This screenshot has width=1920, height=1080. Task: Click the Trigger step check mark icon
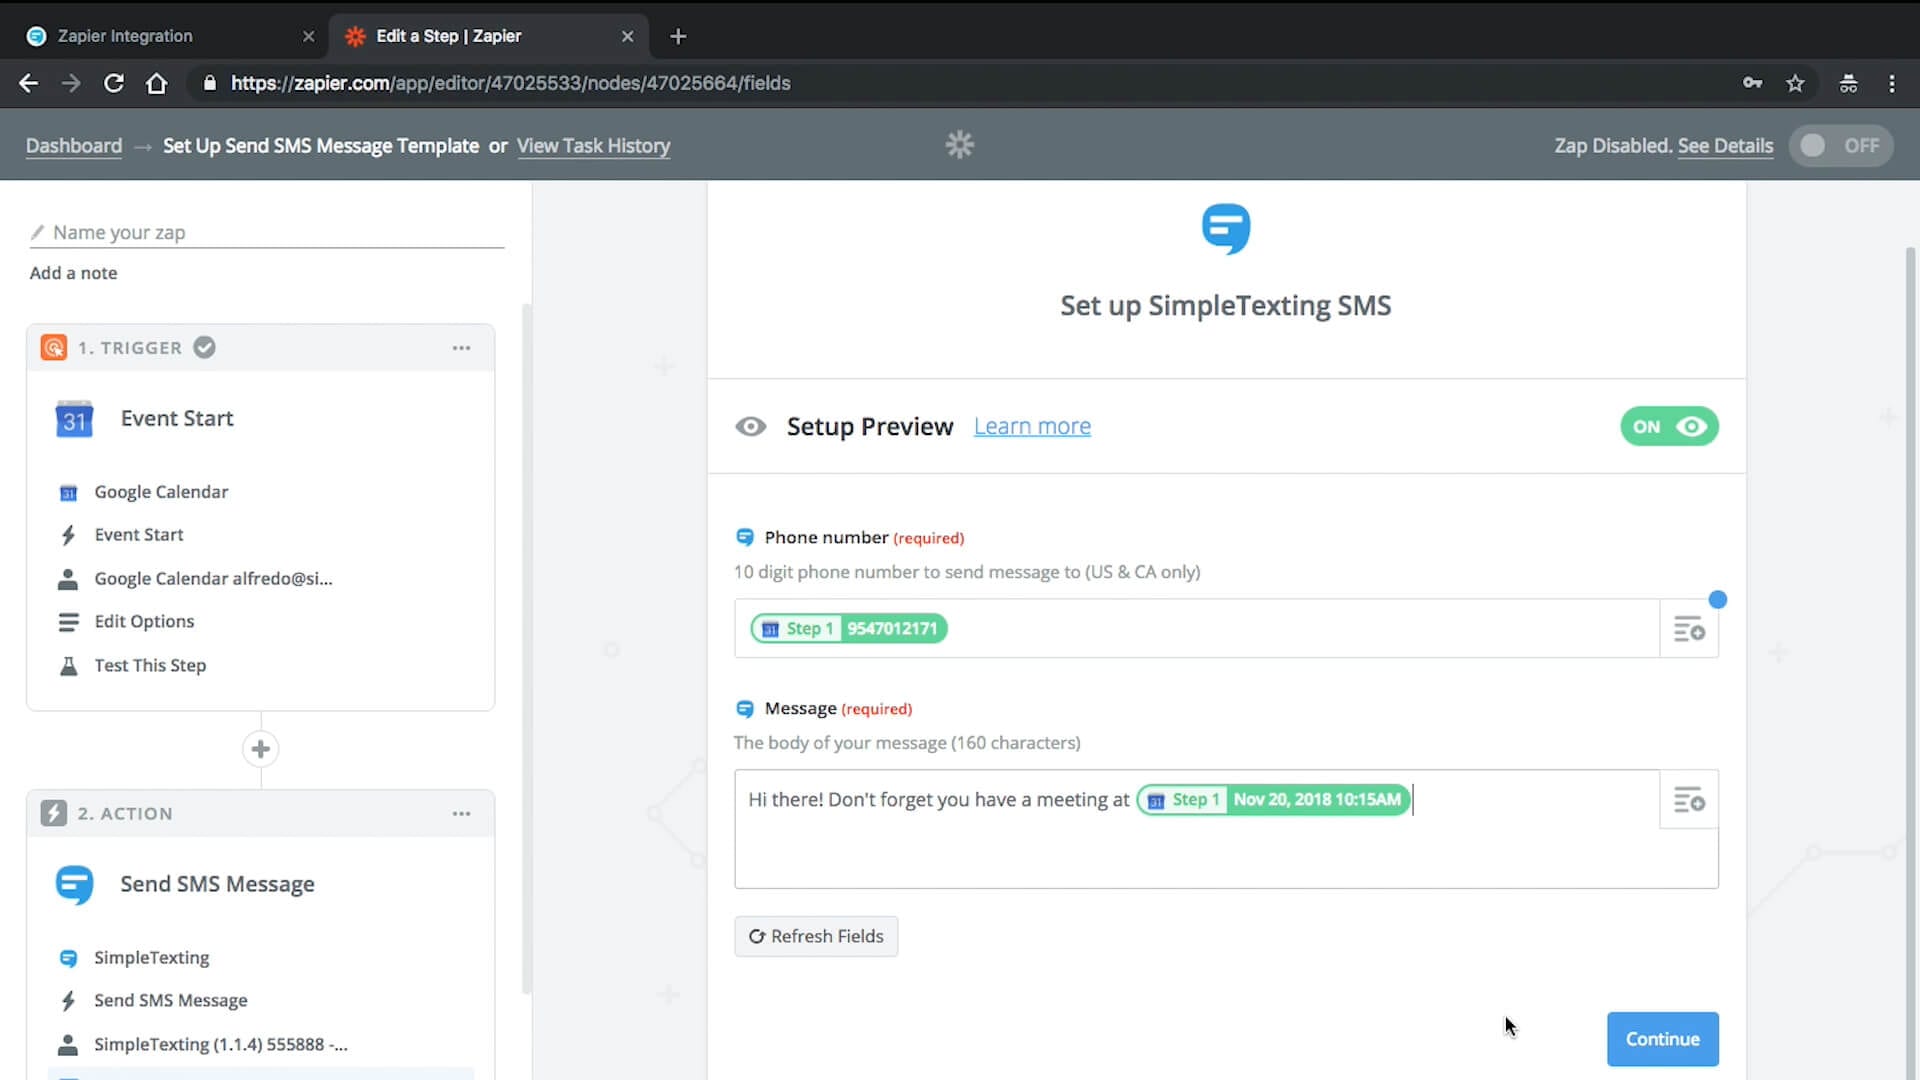204,347
